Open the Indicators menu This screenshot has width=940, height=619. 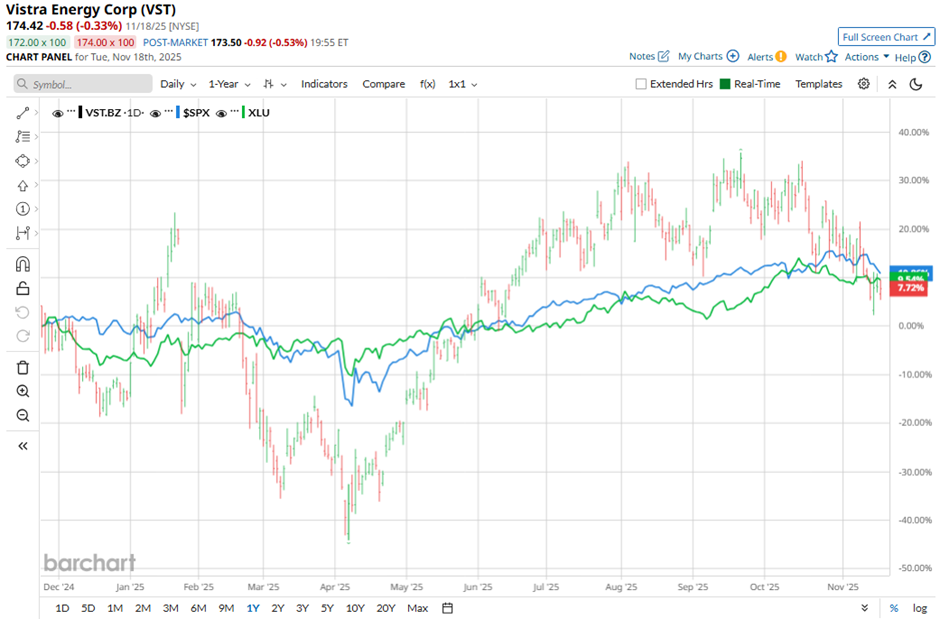[x=324, y=84]
